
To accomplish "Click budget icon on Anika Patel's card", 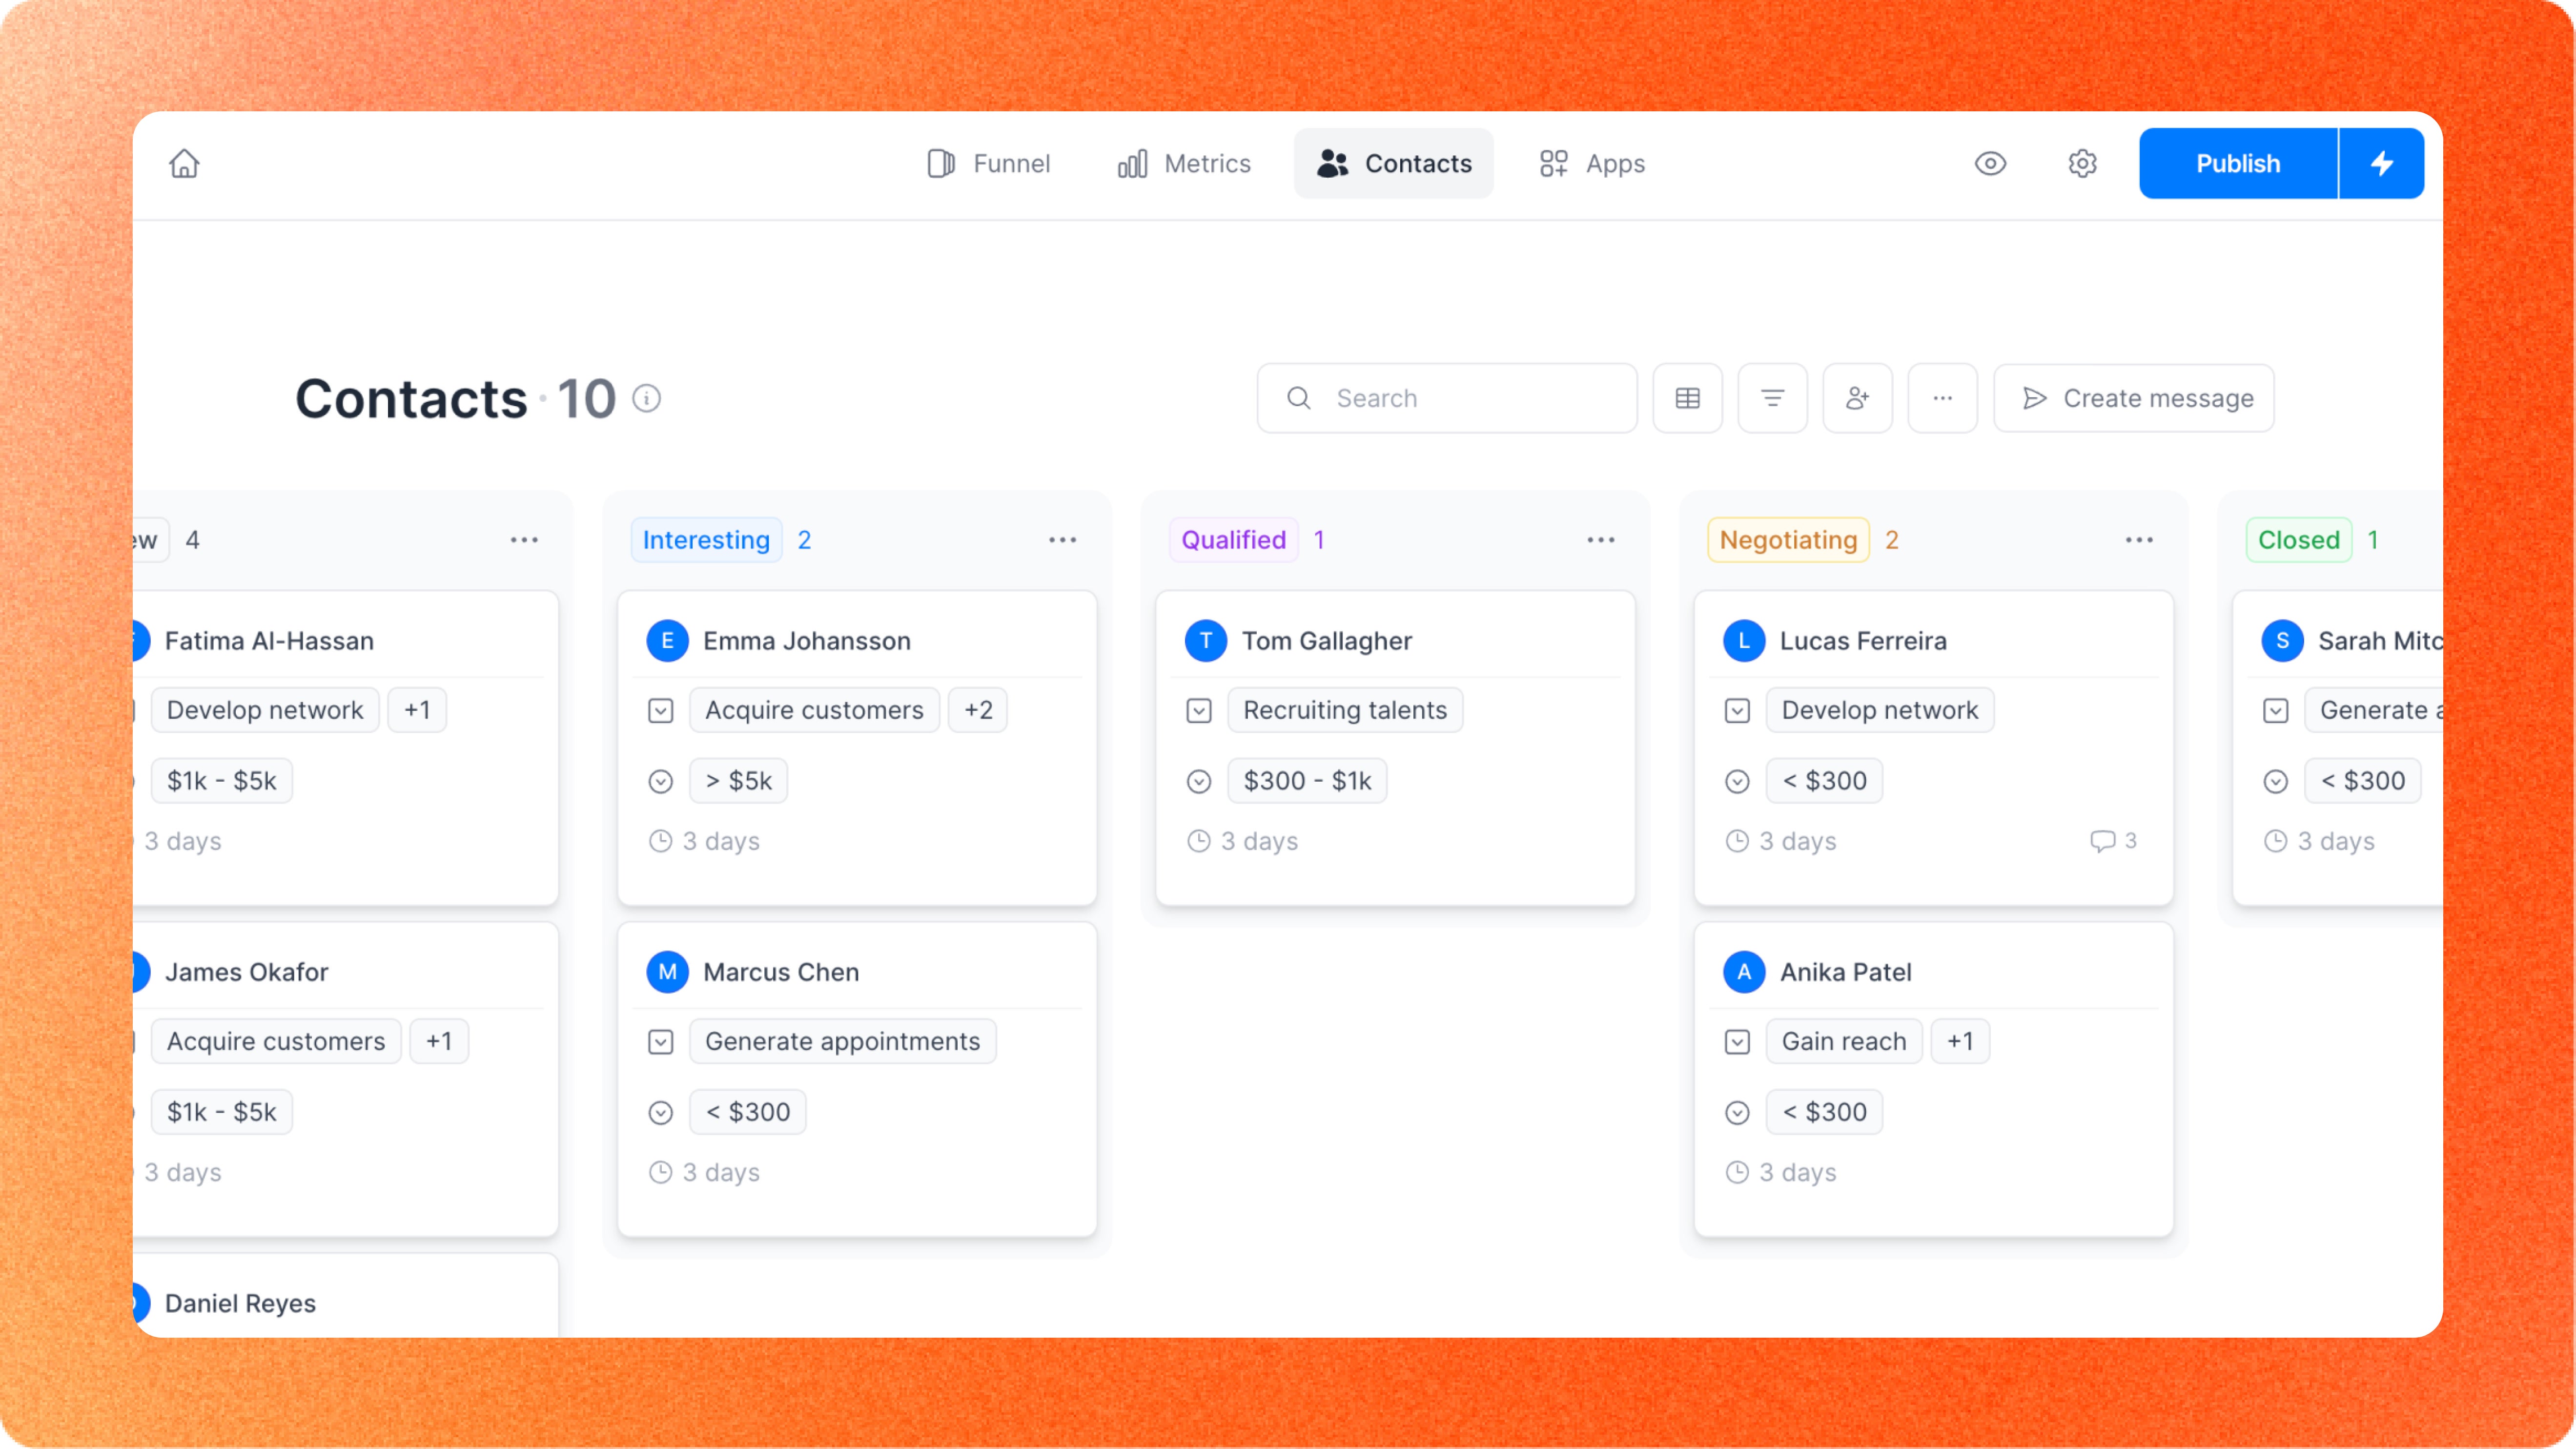I will 1738,1113.
